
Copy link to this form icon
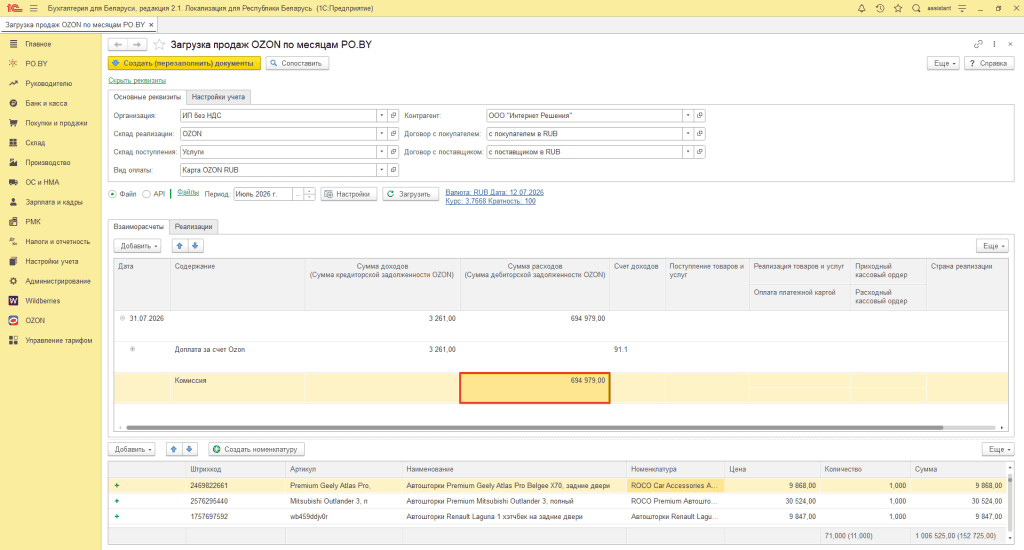tap(978, 44)
